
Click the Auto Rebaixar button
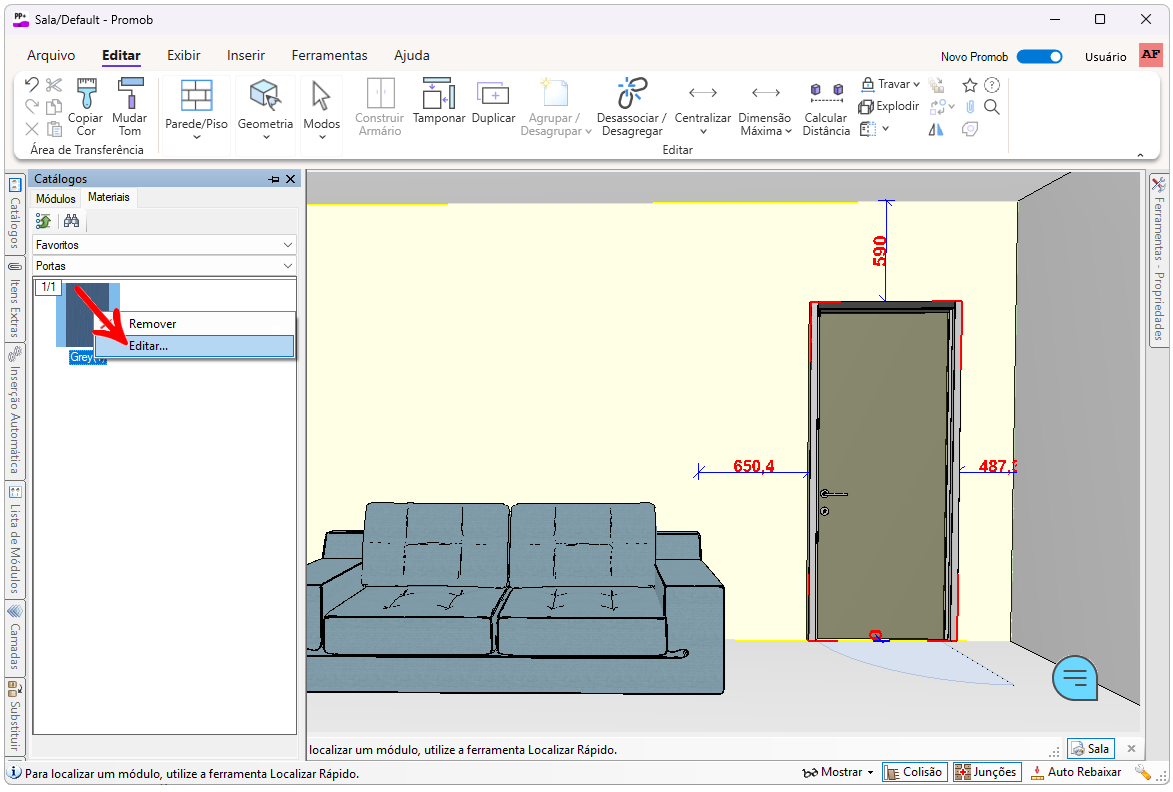[x=1075, y=772]
